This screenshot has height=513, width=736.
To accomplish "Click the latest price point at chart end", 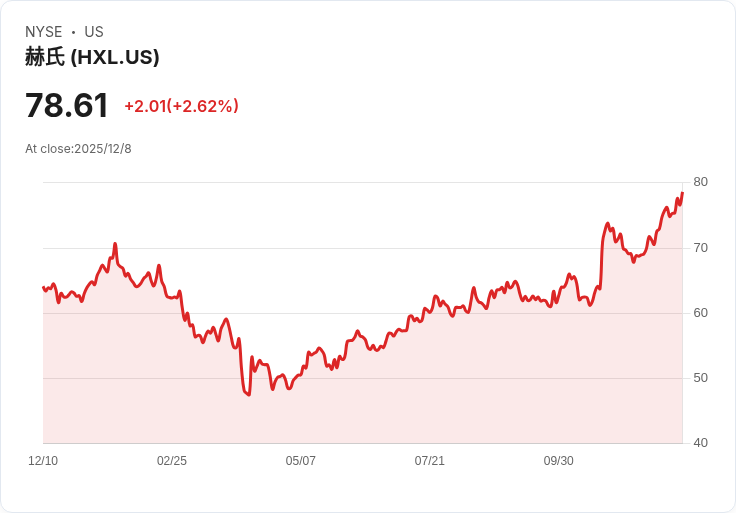I will pos(682,193).
